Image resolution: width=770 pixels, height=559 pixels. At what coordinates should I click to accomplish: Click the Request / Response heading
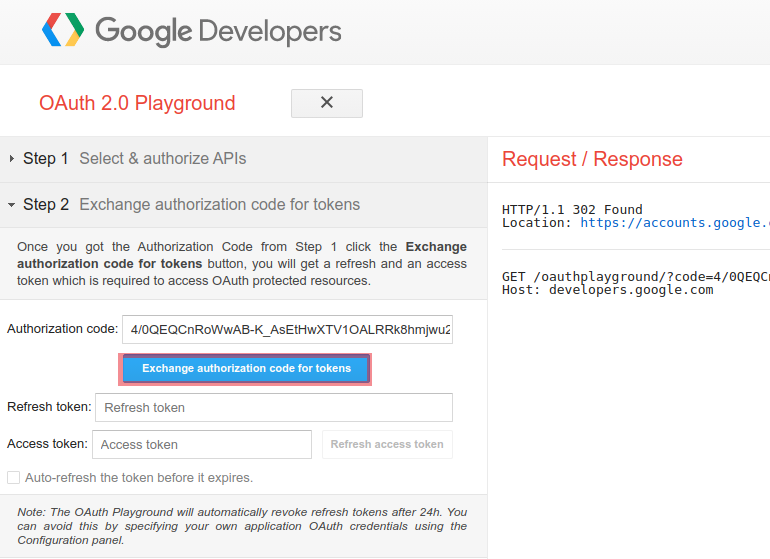[592, 159]
